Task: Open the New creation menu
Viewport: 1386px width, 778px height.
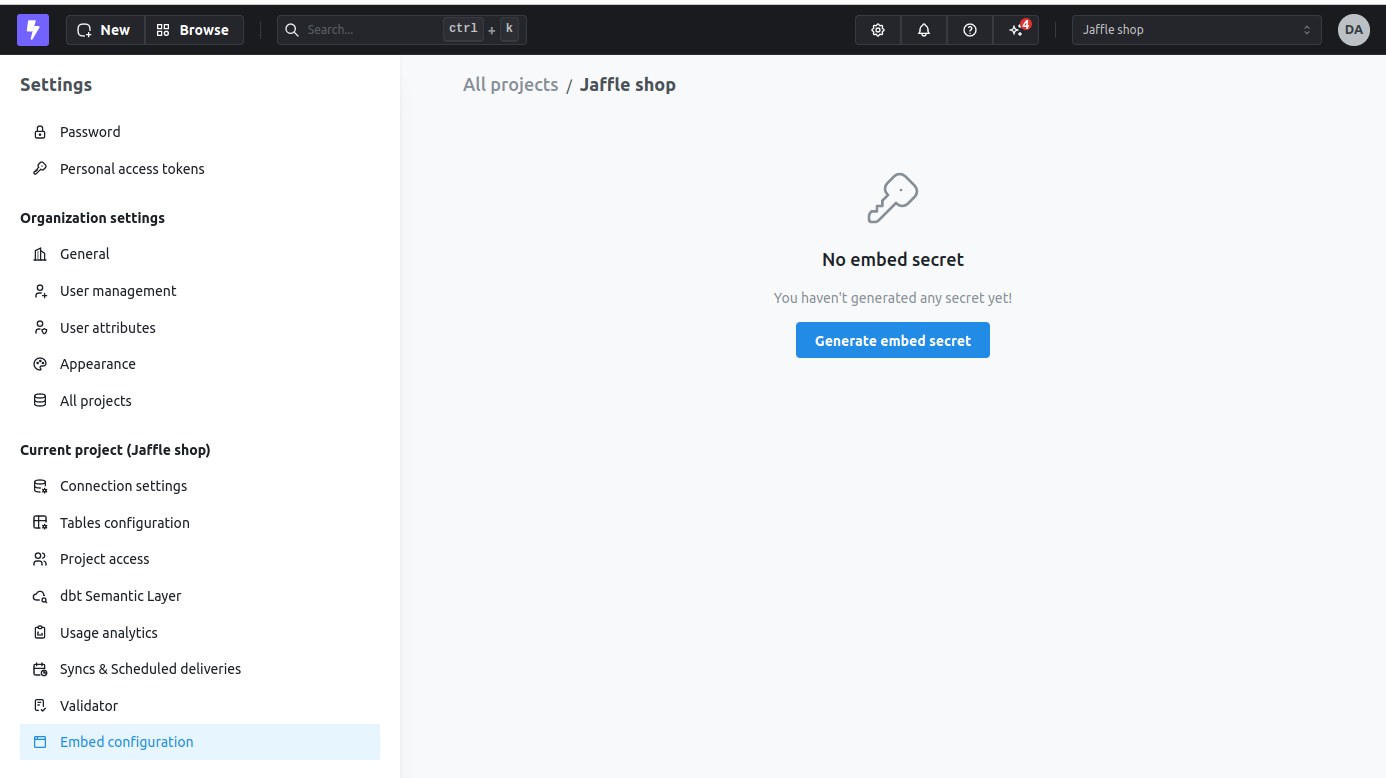Action: click(x=104, y=29)
